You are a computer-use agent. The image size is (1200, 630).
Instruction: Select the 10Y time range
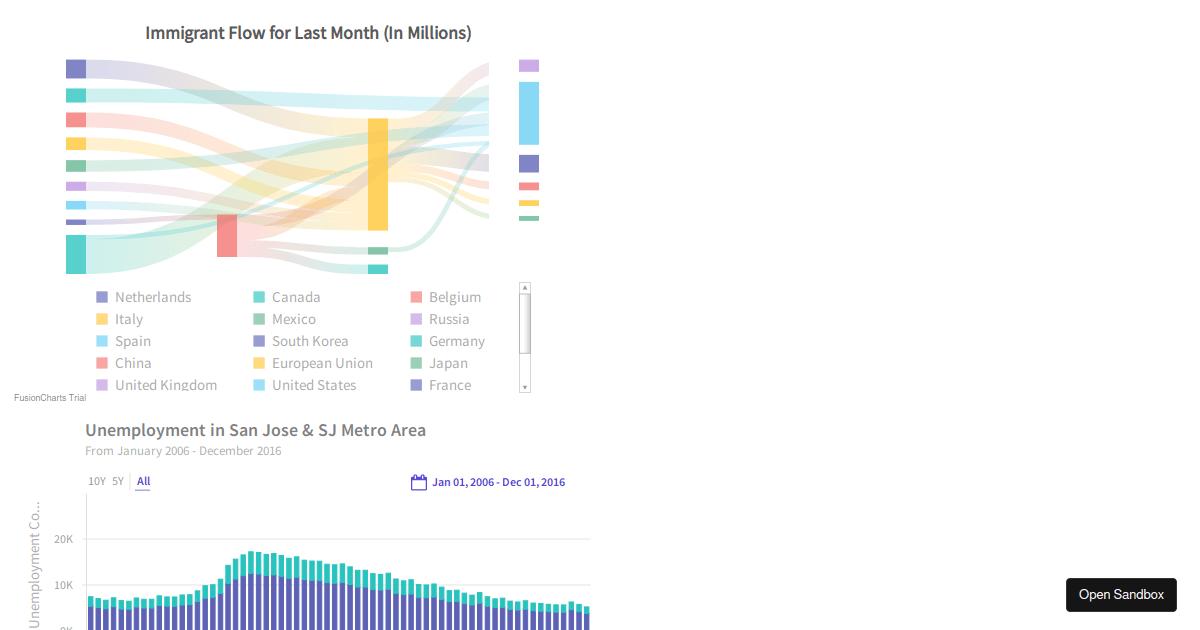coord(95,481)
